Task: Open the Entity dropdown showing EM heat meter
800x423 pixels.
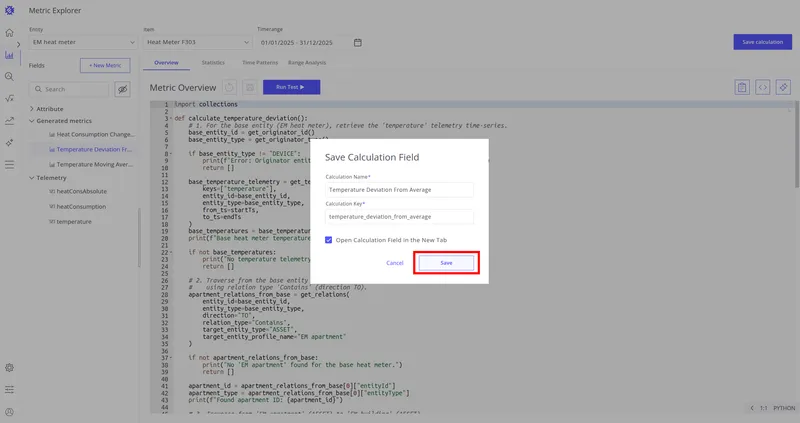Action: click(x=83, y=42)
